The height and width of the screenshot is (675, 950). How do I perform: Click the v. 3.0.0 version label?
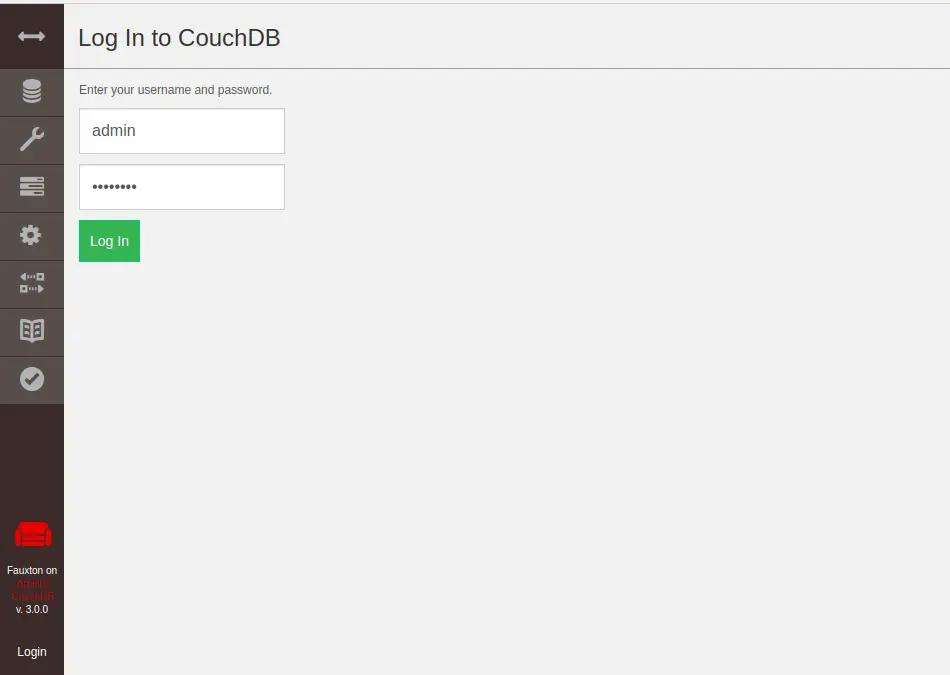pyautogui.click(x=32, y=609)
